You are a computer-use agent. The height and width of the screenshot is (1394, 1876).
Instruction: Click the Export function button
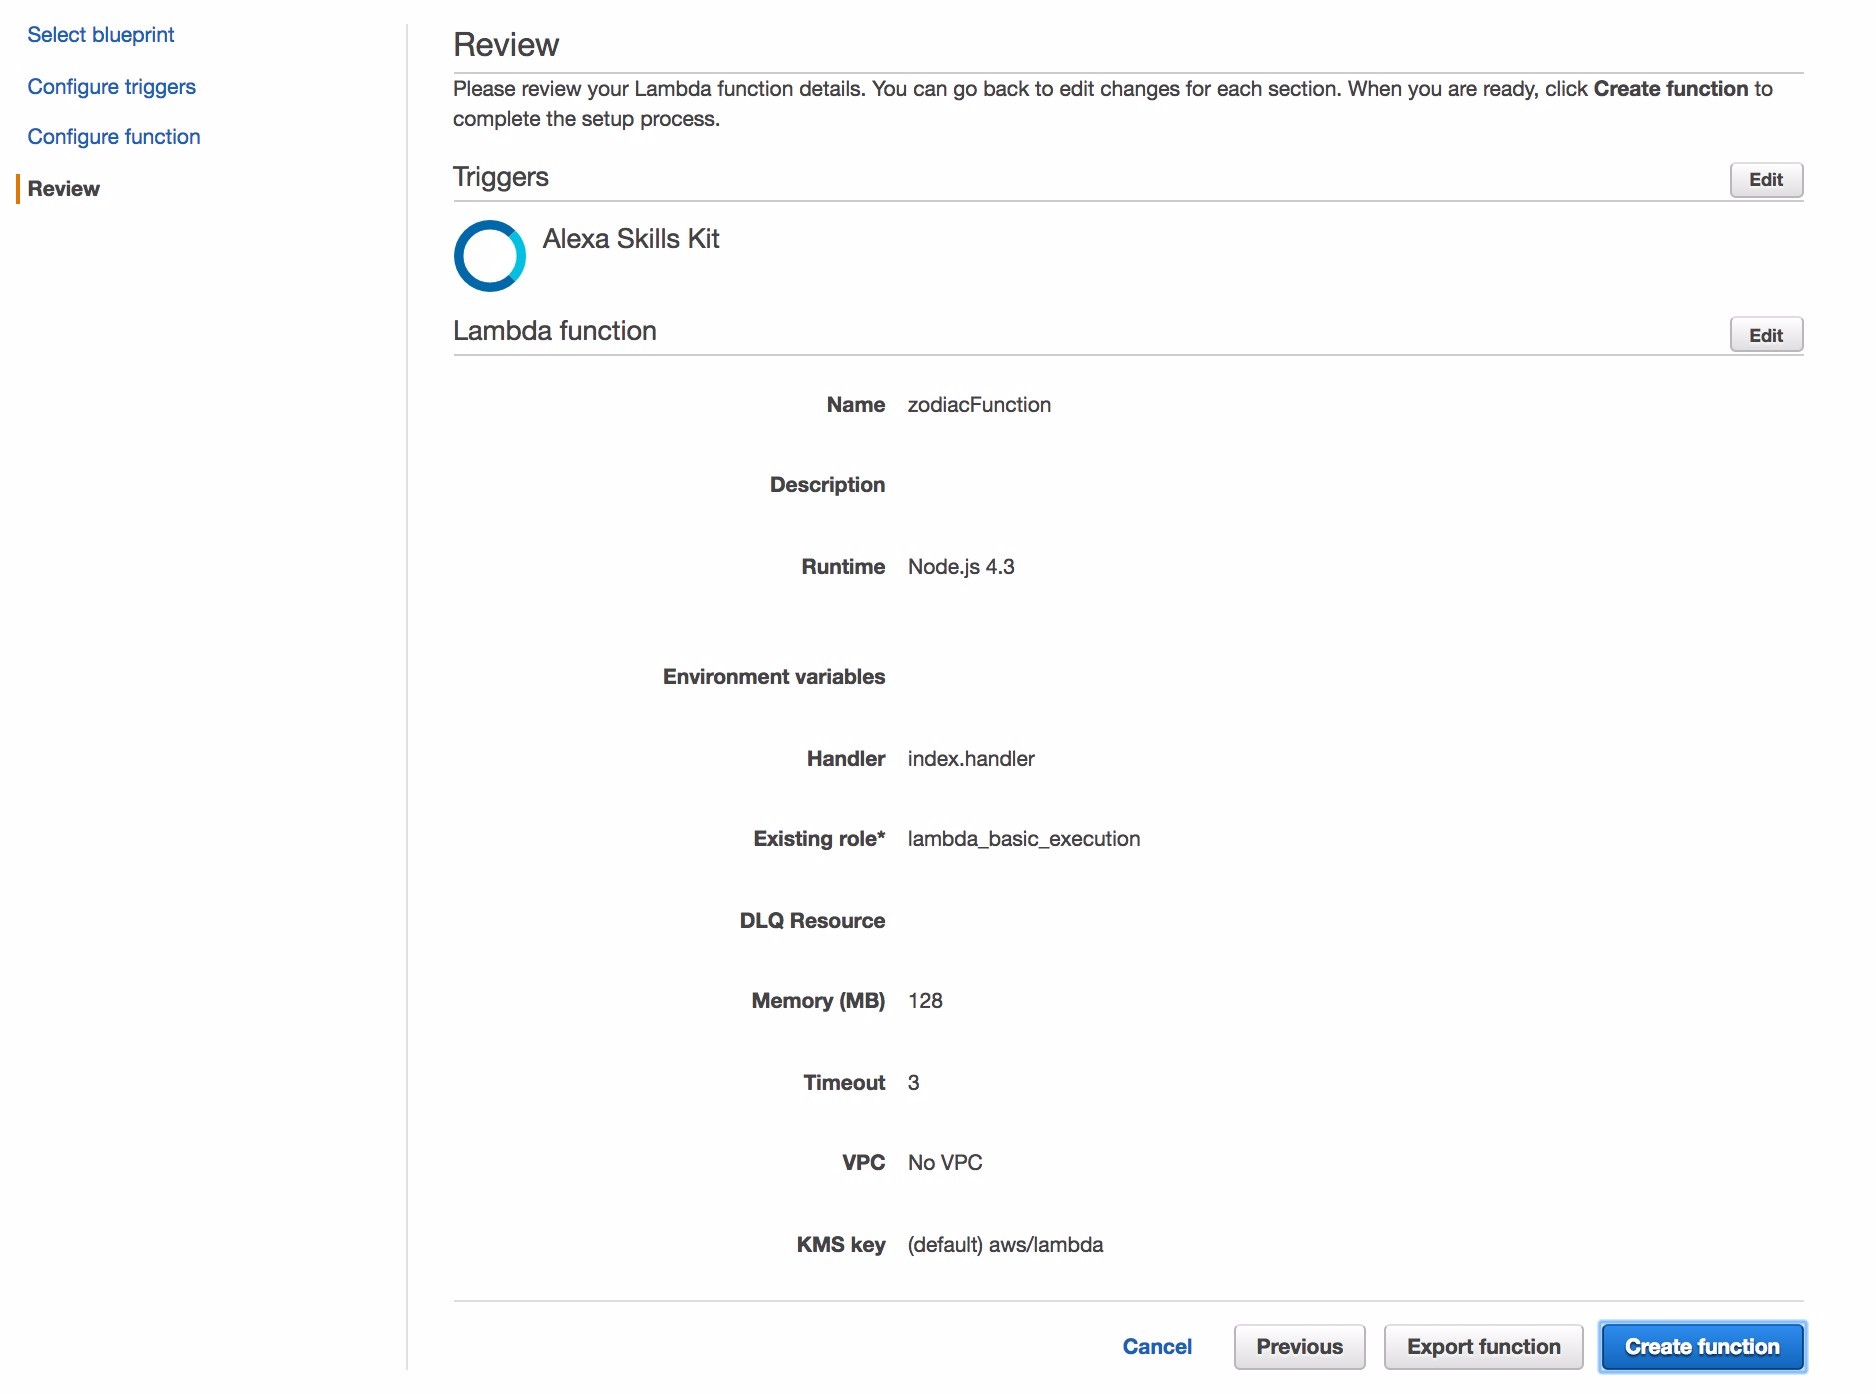[x=1483, y=1346]
